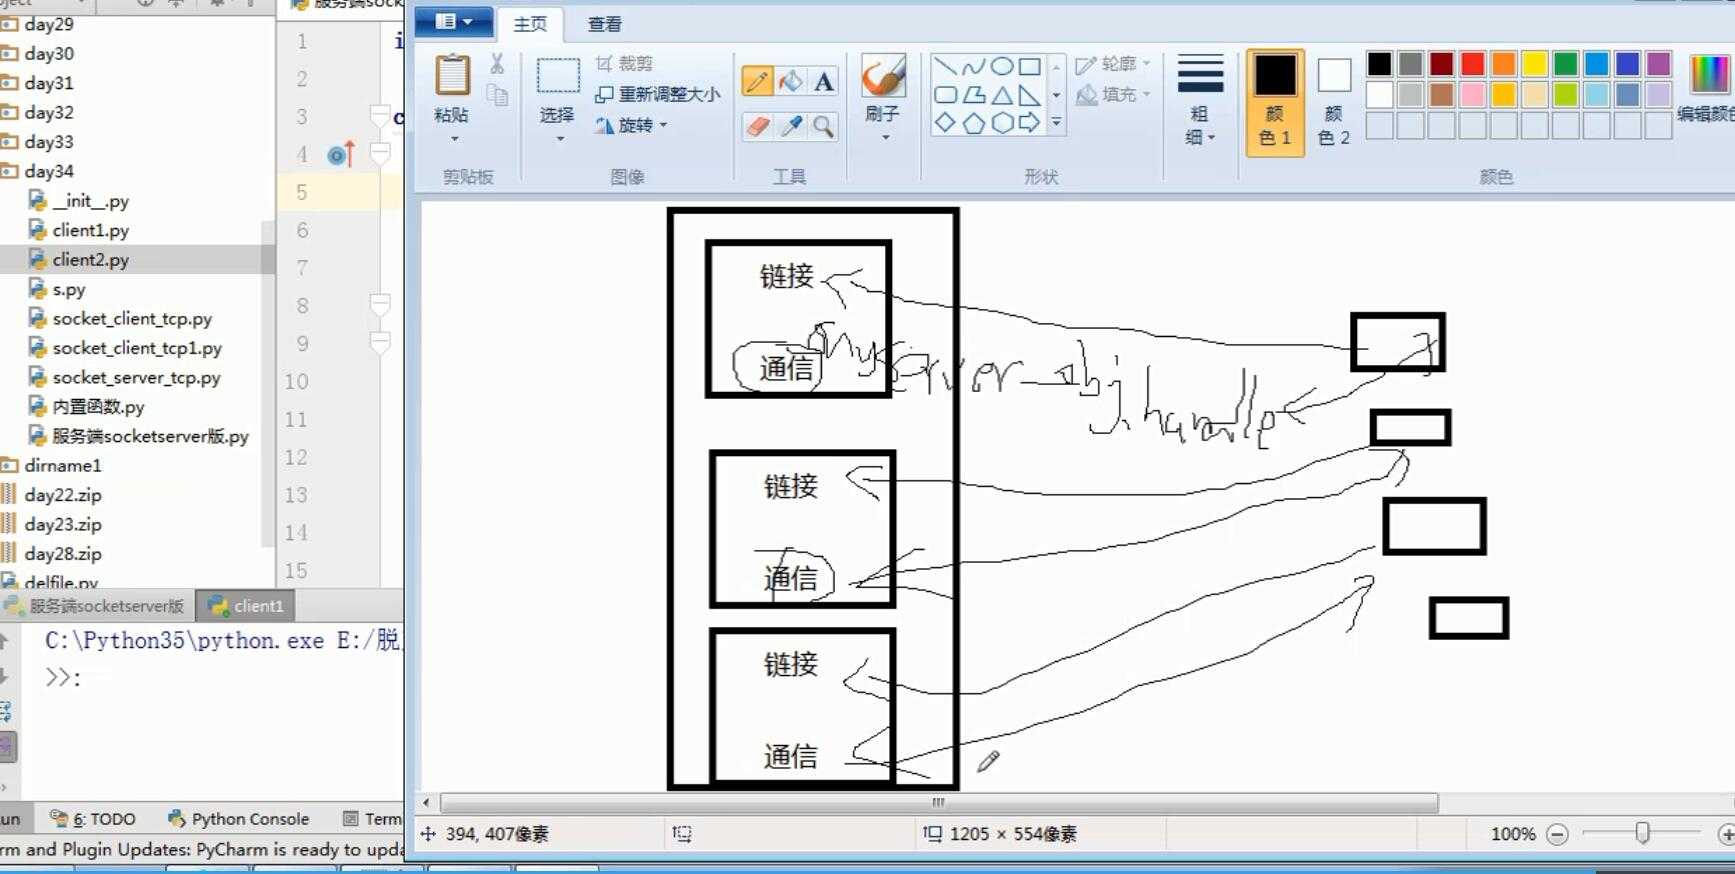Image resolution: width=1735 pixels, height=874 pixels.
Task: Open client2.py in the project tree
Action: pos(90,259)
